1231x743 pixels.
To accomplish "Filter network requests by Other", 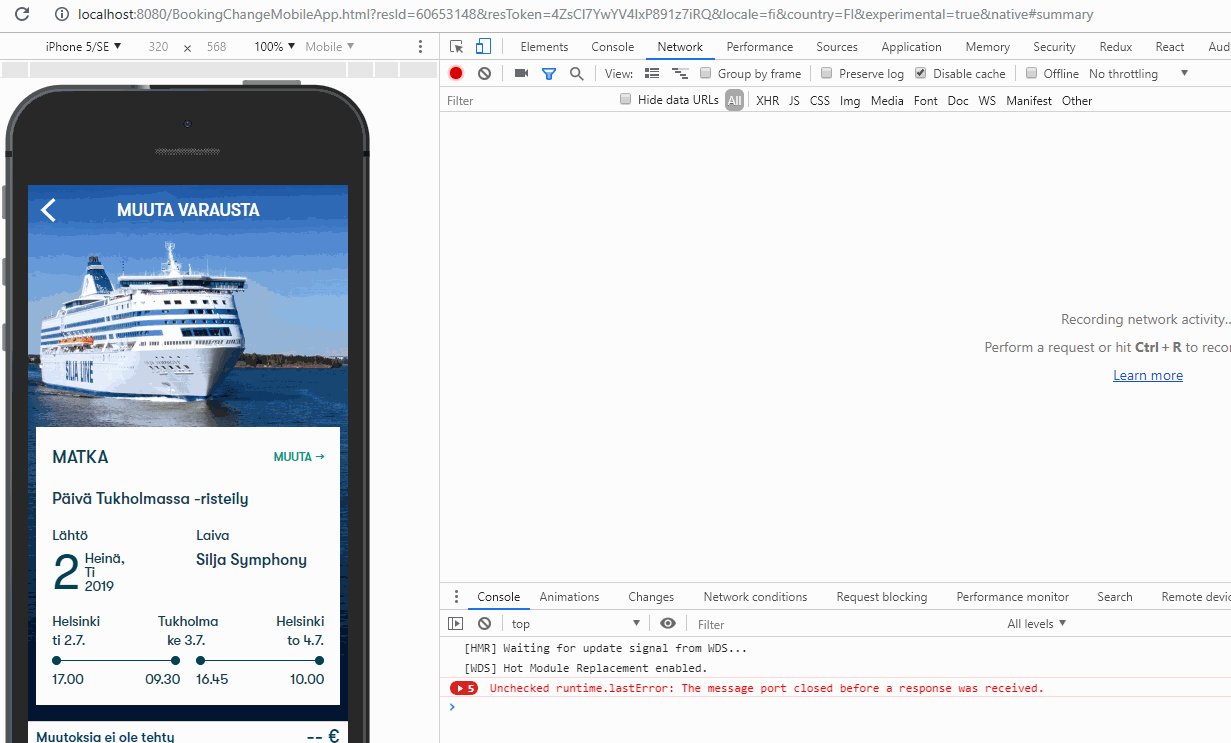I will coord(1077,100).
